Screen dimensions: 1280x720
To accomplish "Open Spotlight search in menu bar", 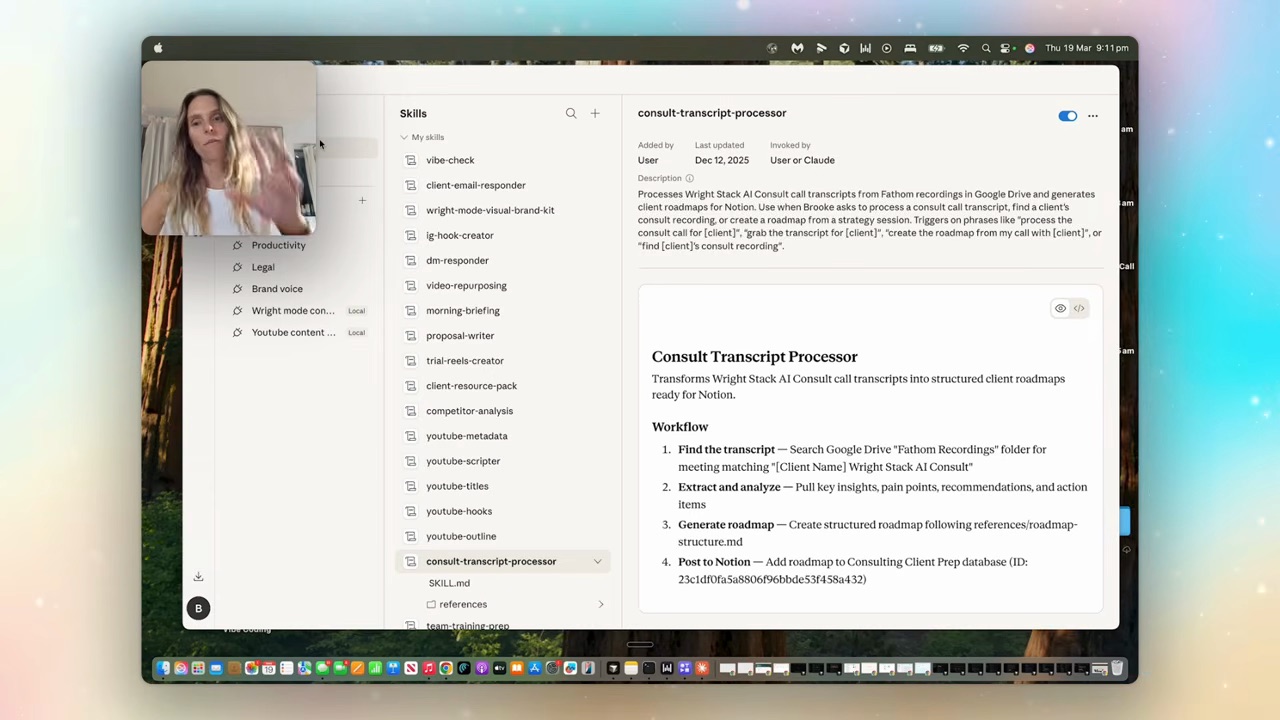I will [x=986, y=48].
